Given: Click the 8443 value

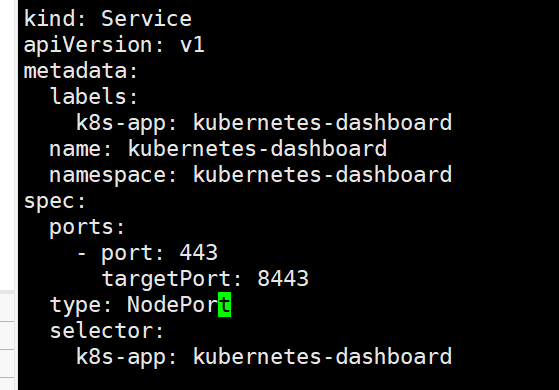Looking at the screenshot, I should 283,279.
